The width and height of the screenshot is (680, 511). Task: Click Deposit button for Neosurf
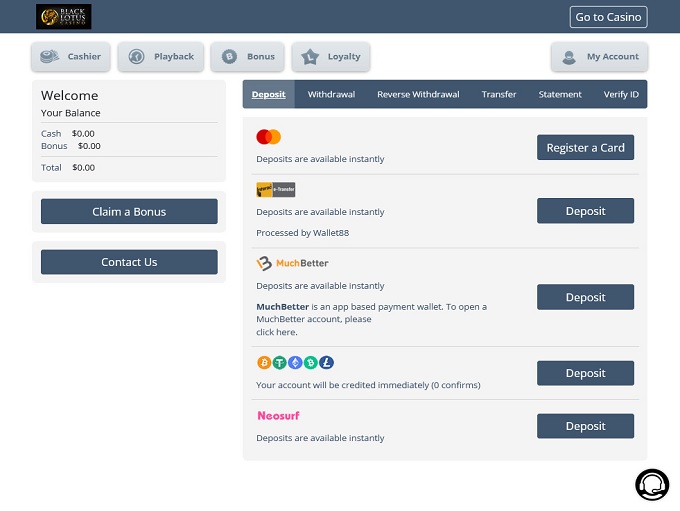point(585,426)
